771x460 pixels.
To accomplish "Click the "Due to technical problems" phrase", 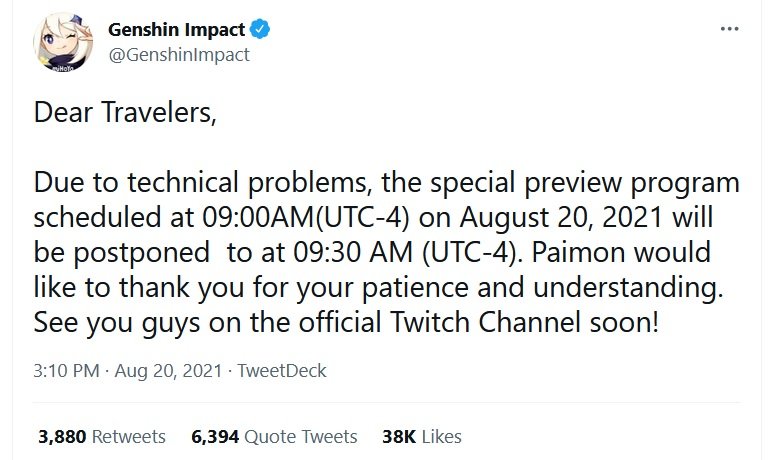I will pos(200,183).
